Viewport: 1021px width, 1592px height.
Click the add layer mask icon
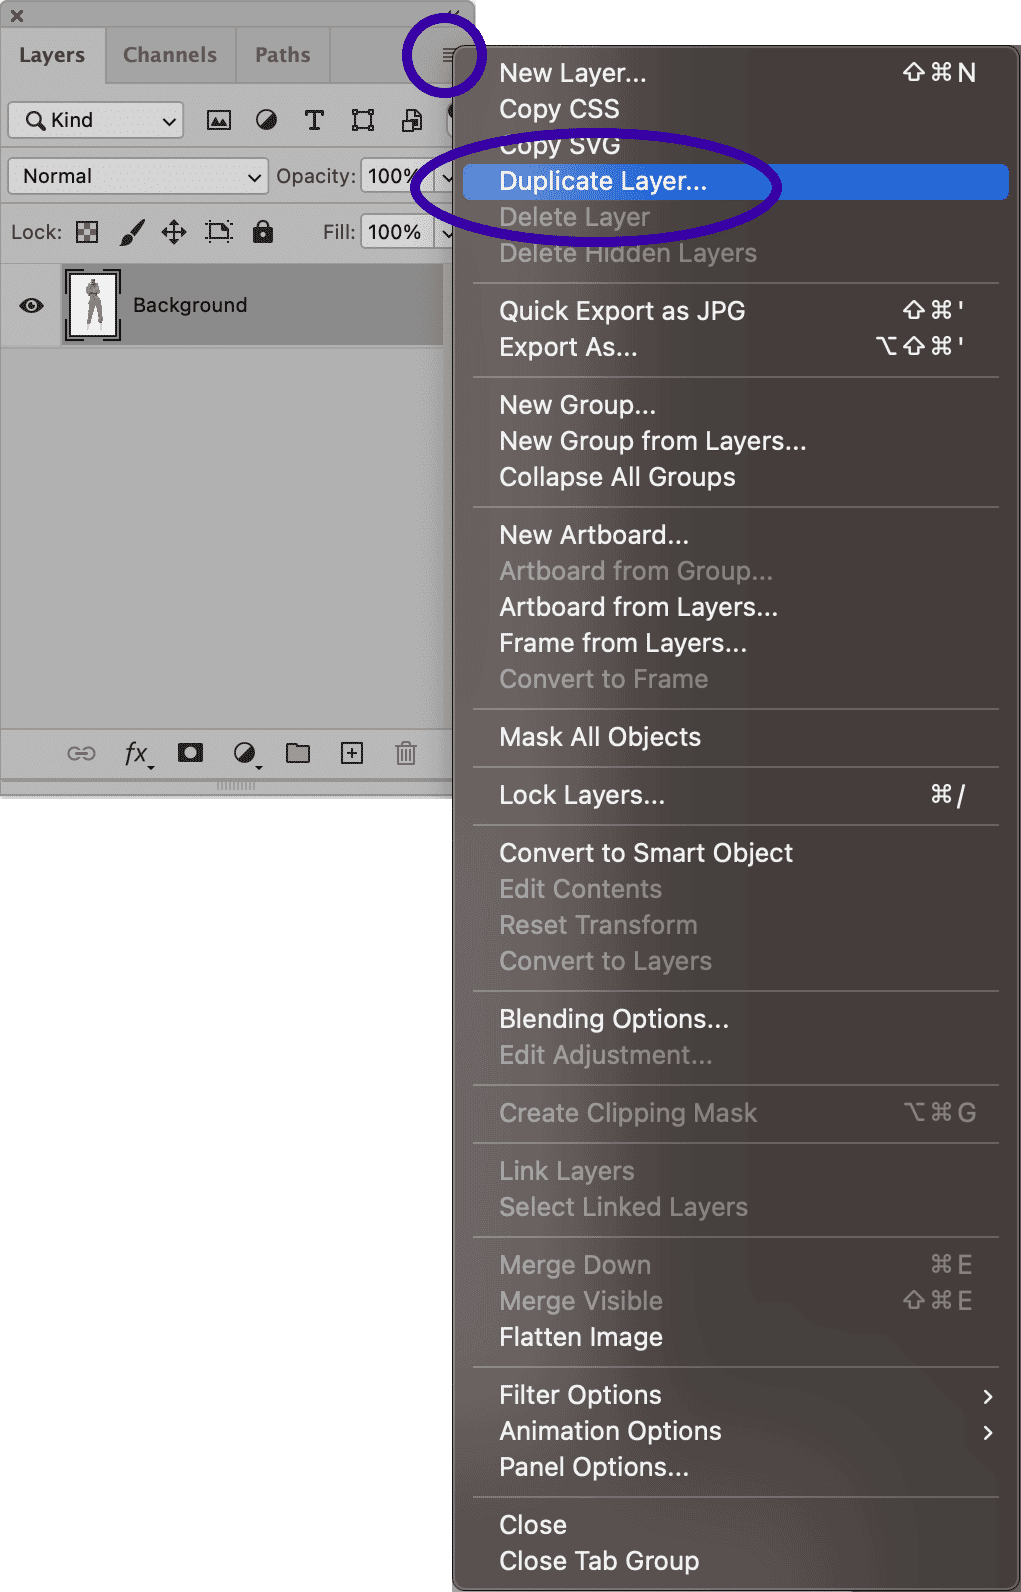(x=190, y=753)
